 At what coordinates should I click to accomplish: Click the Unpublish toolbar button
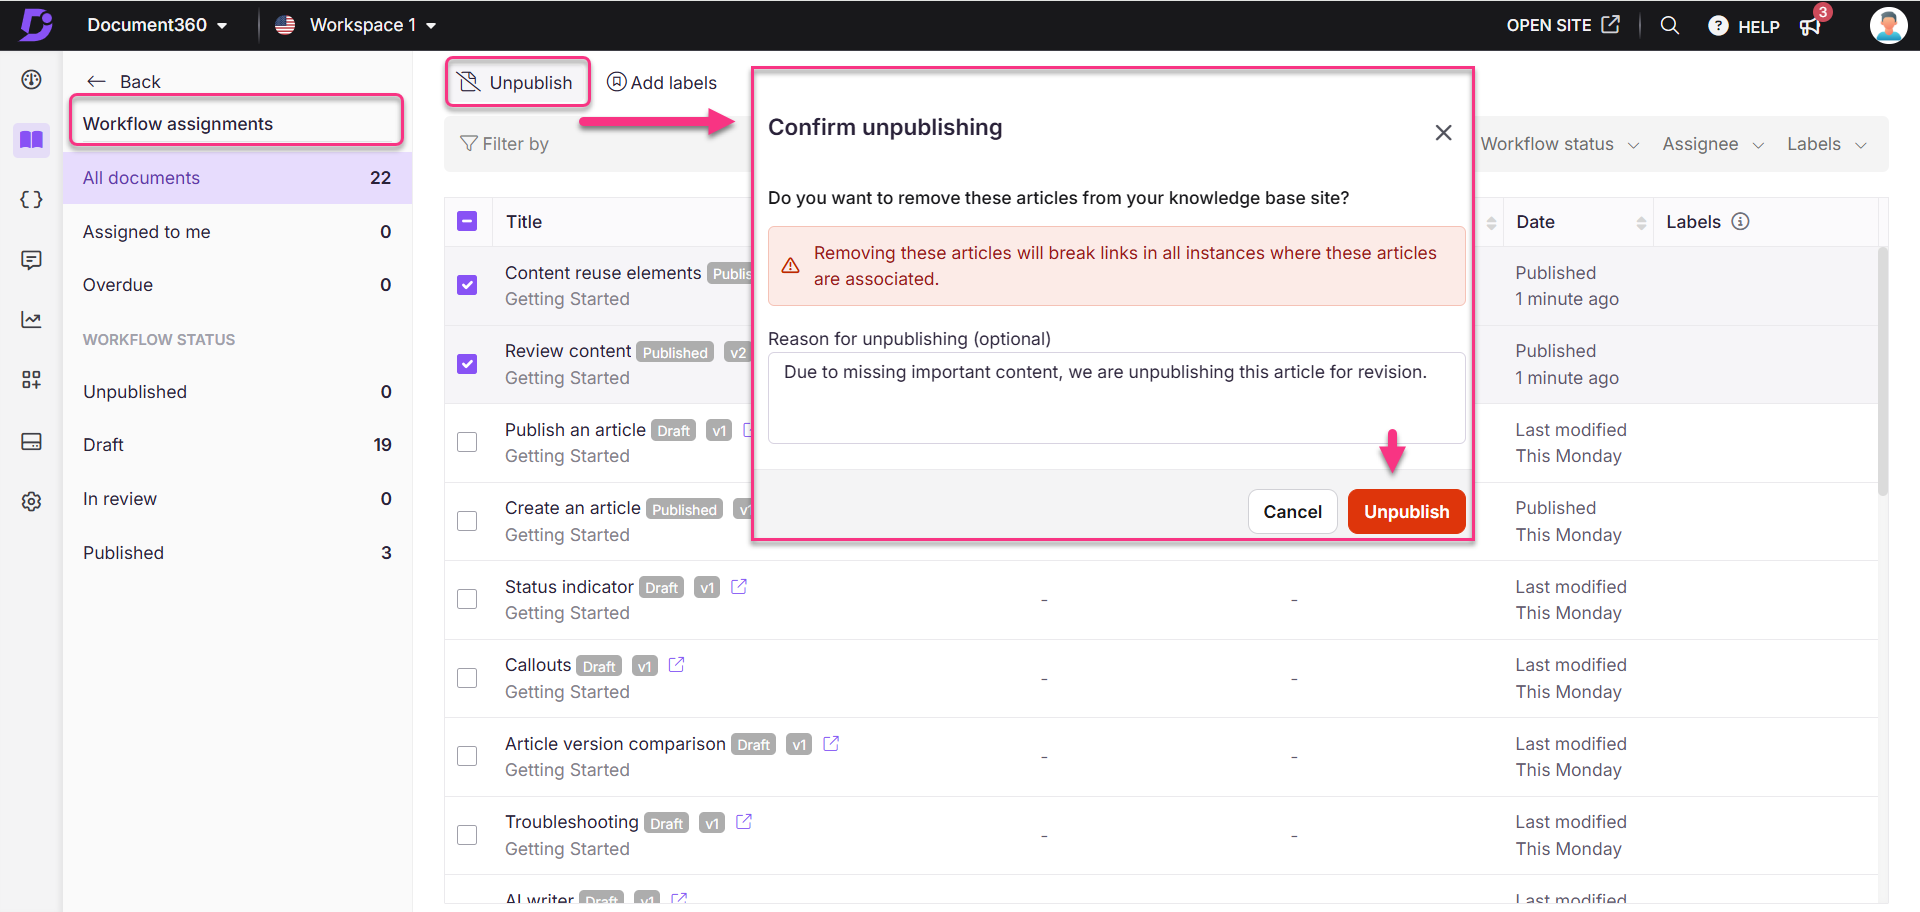click(517, 82)
